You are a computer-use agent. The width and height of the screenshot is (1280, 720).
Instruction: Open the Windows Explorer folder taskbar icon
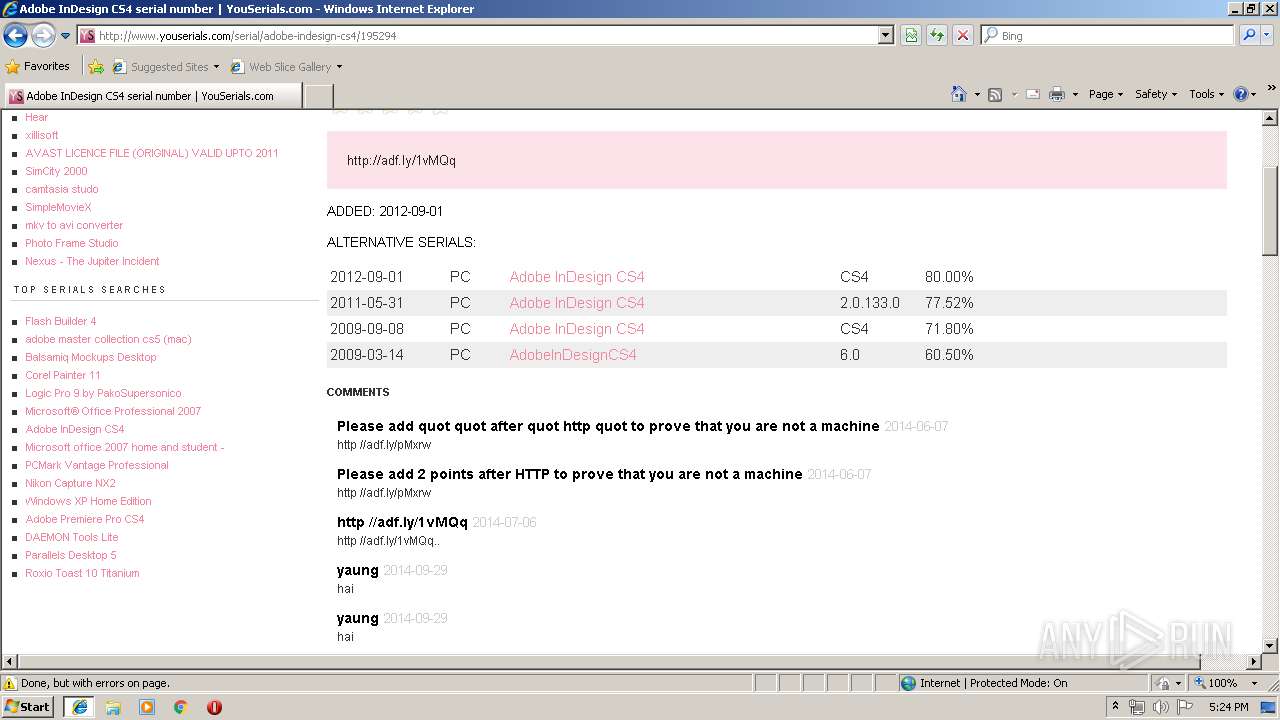click(x=113, y=707)
